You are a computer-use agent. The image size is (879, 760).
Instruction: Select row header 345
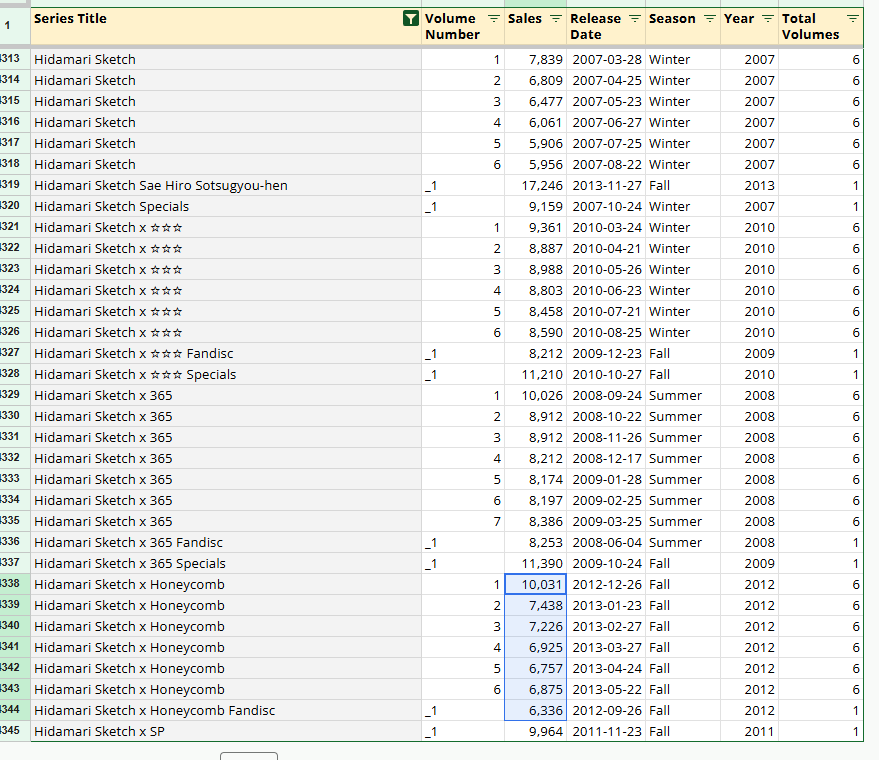(x=15, y=731)
